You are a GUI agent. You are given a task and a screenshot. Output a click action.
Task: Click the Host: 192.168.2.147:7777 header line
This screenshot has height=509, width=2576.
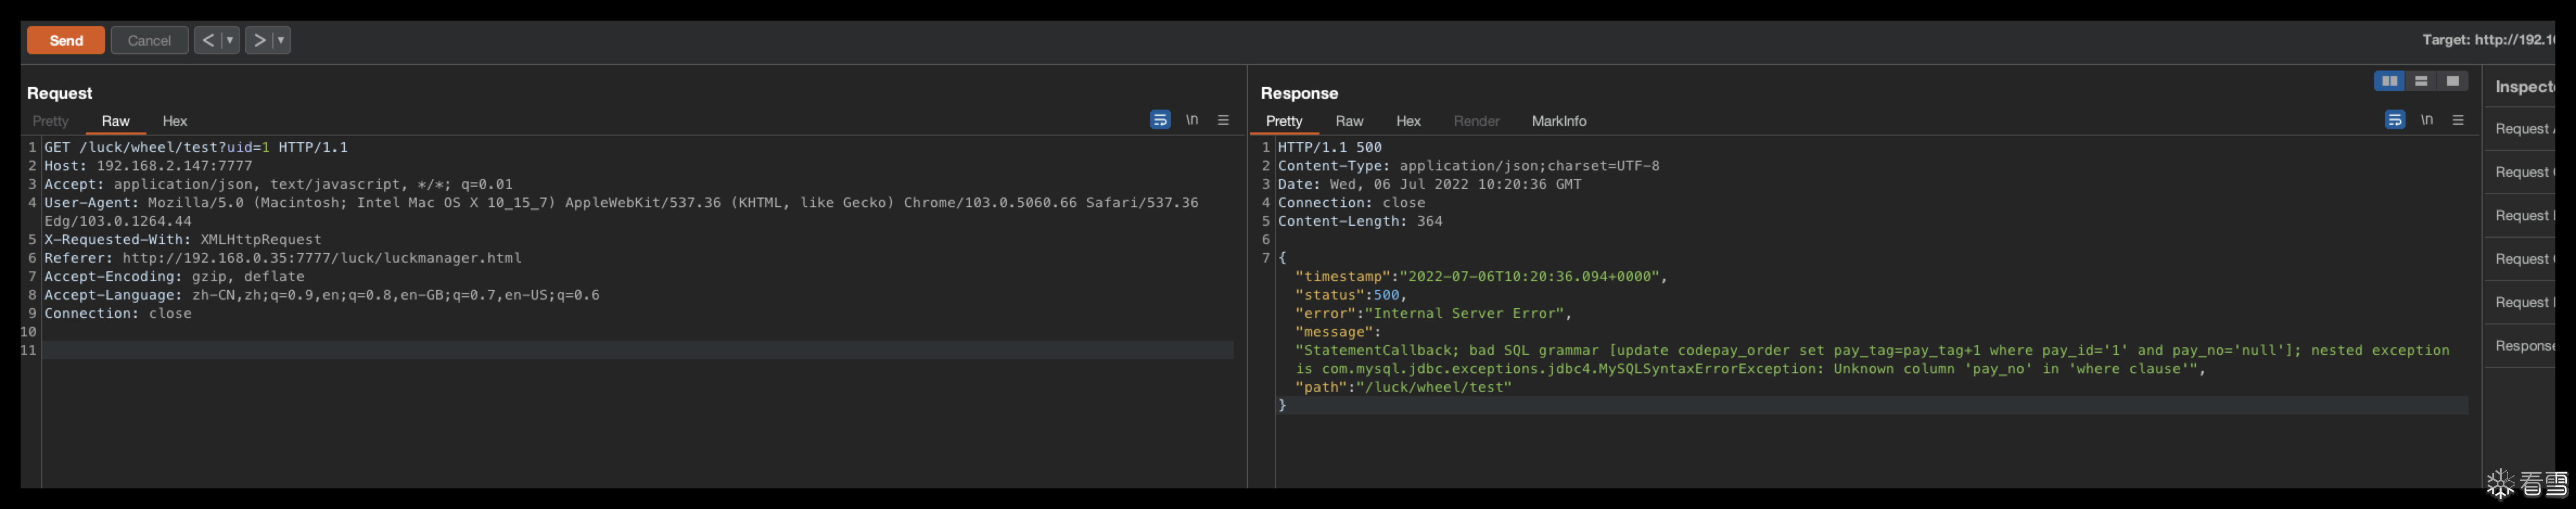(x=148, y=166)
